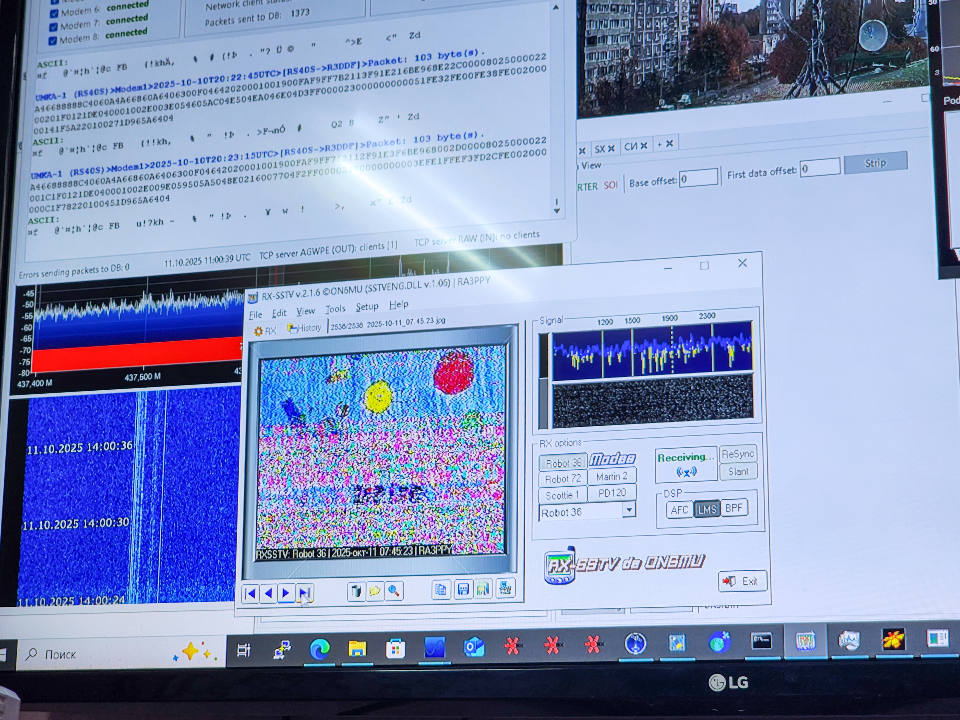Open the File menu in RX-SSTV
Viewport: 960px width, 720px height.
pos(255,315)
